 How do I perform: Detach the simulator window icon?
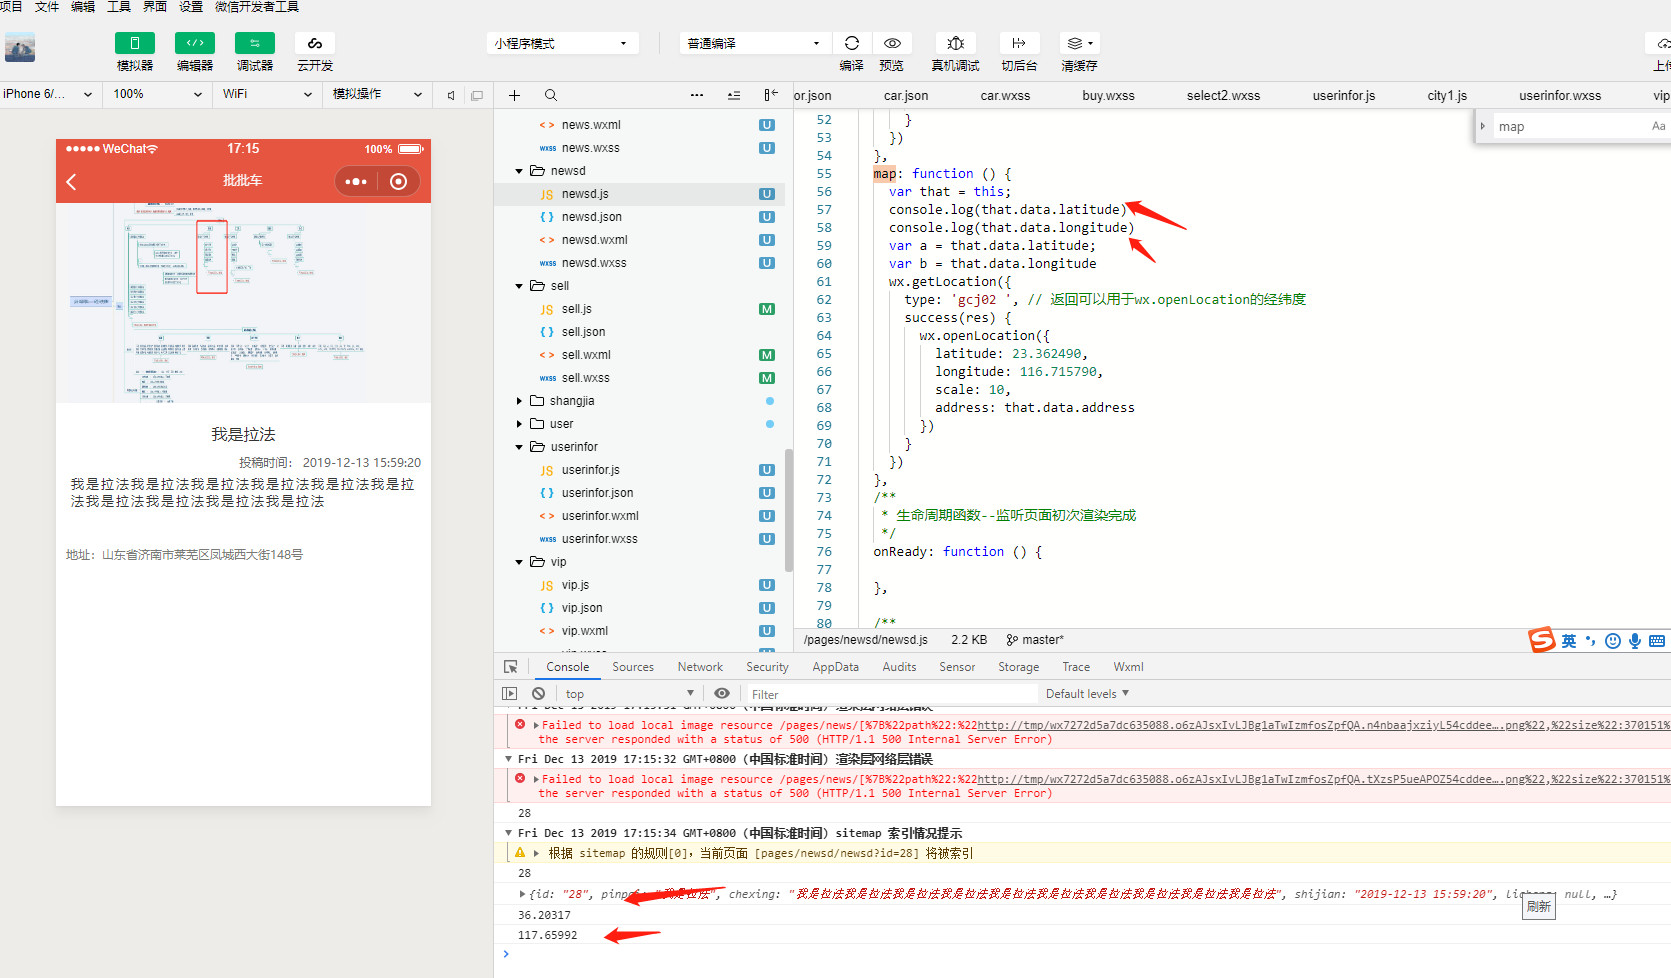point(477,95)
